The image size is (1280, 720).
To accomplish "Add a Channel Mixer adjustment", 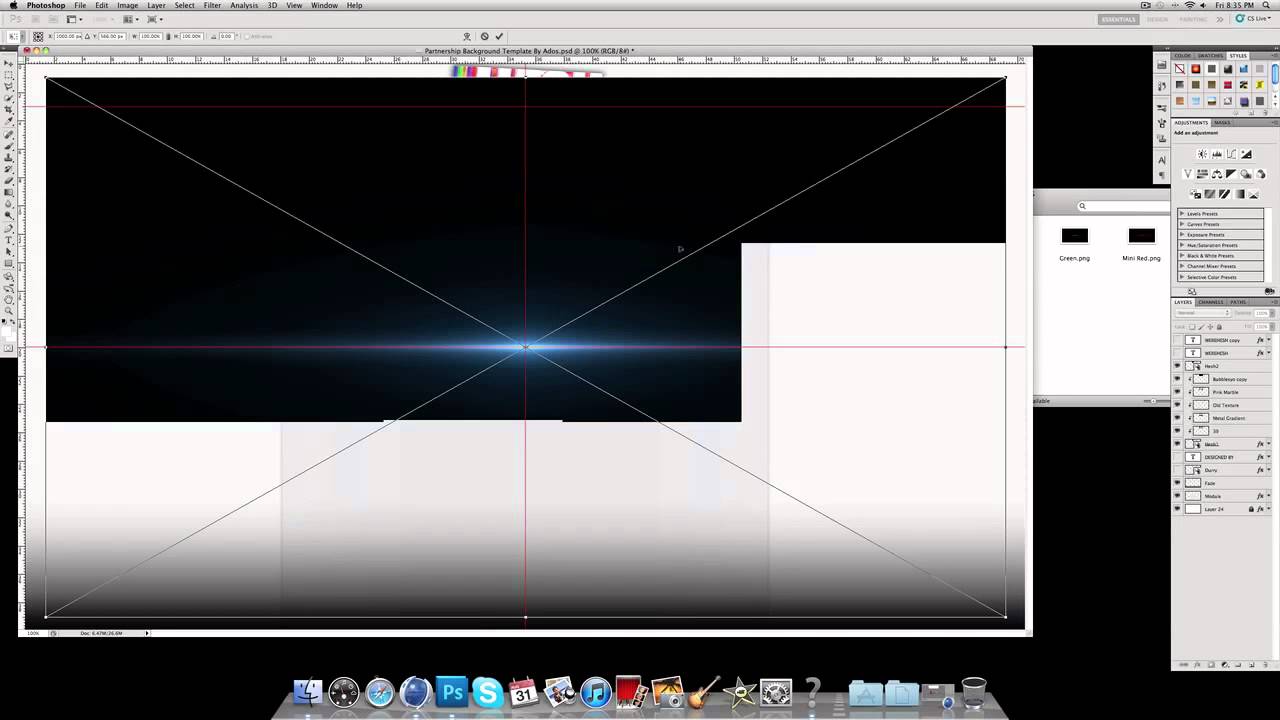I will (1260, 174).
